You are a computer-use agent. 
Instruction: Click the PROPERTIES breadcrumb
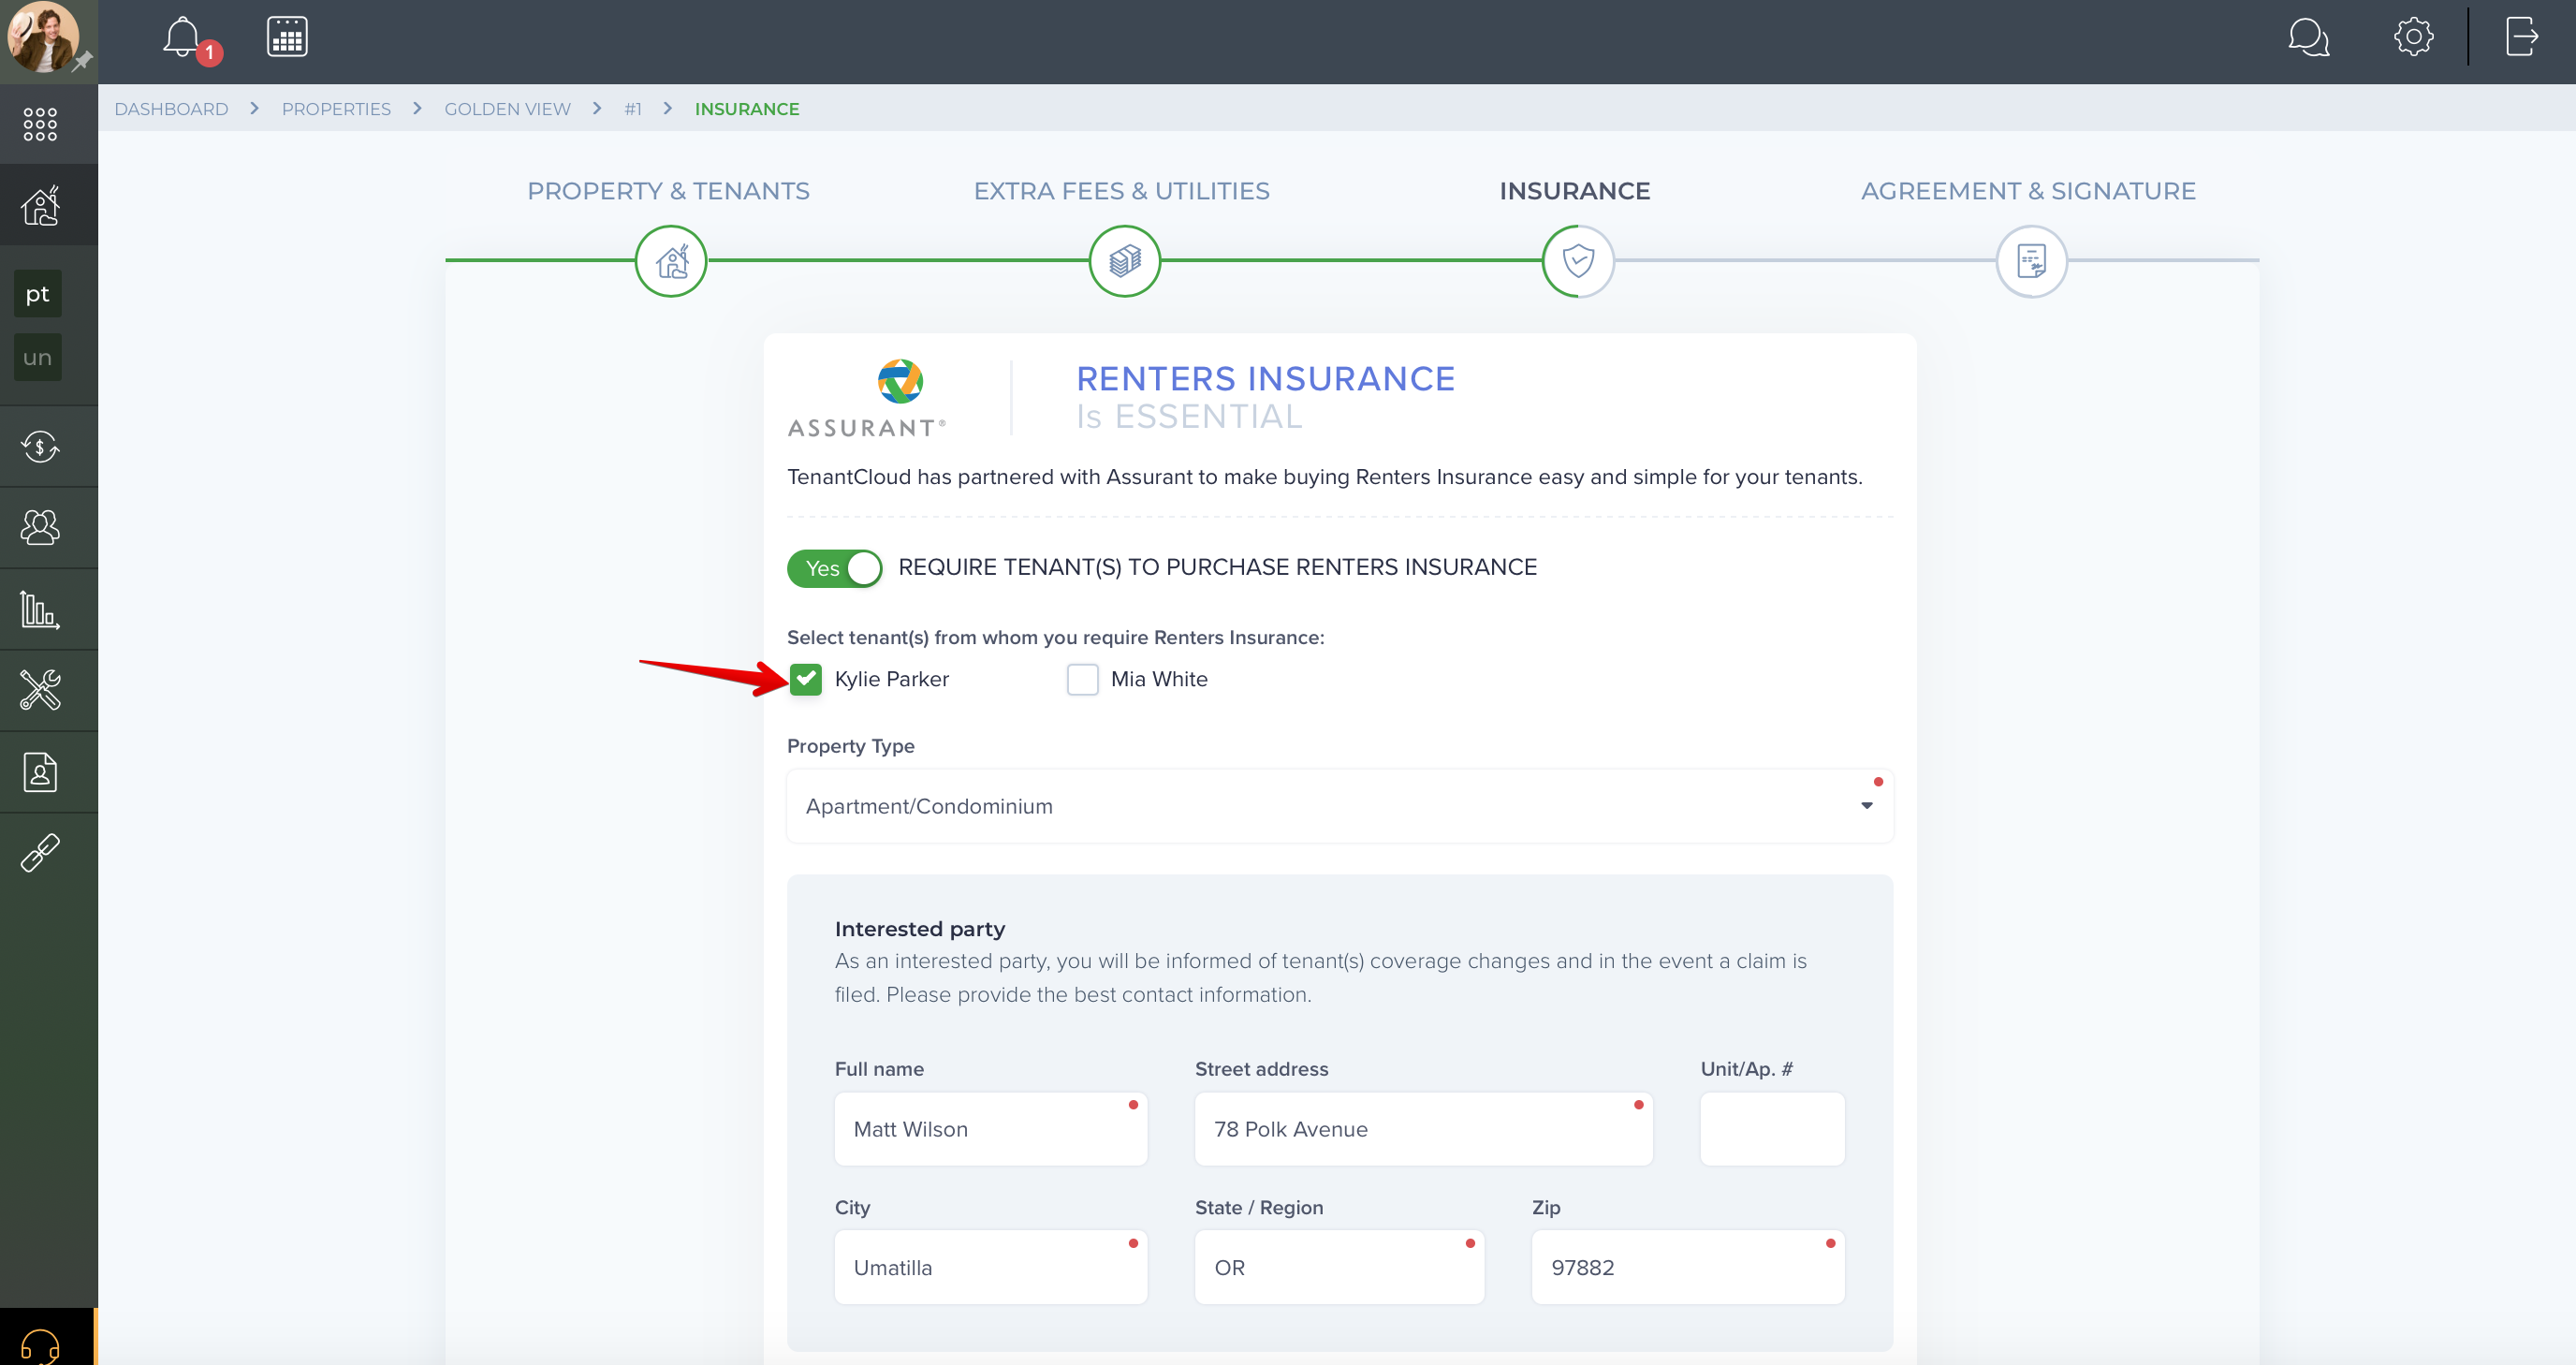[x=336, y=109]
